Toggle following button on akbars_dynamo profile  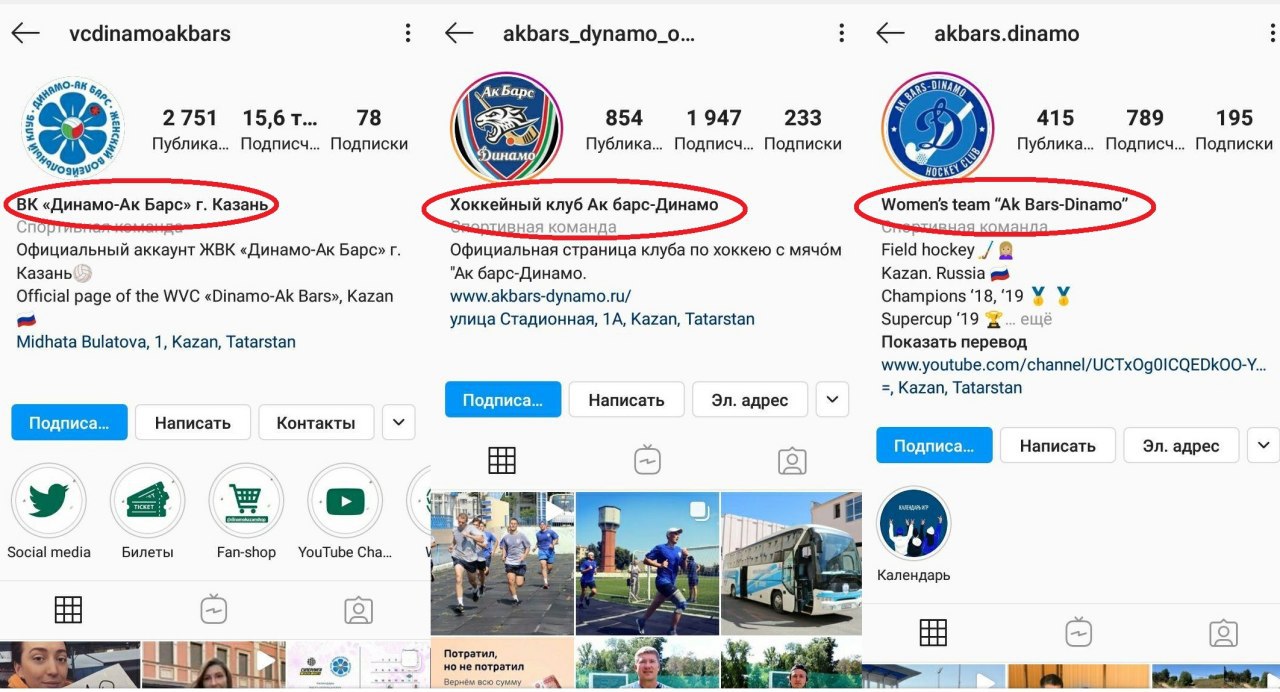503,400
